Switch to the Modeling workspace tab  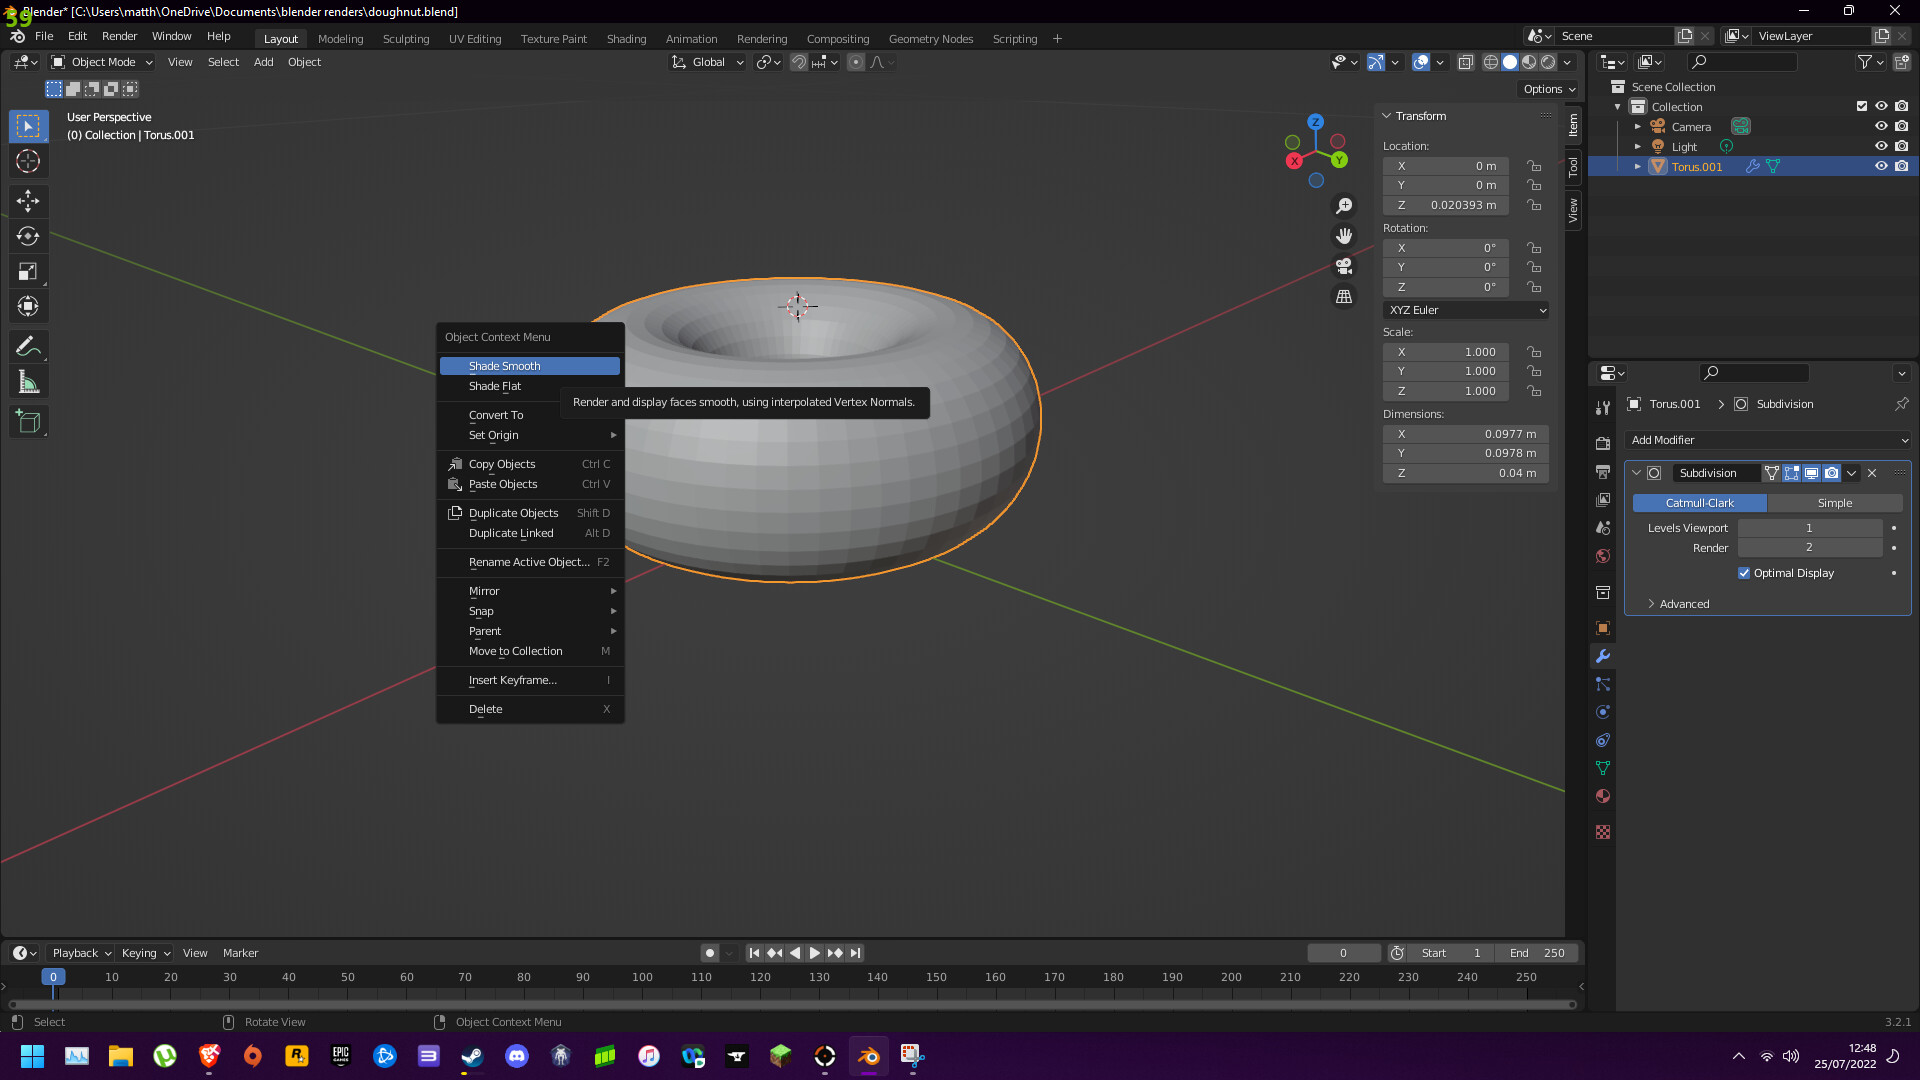pos(340,38)
